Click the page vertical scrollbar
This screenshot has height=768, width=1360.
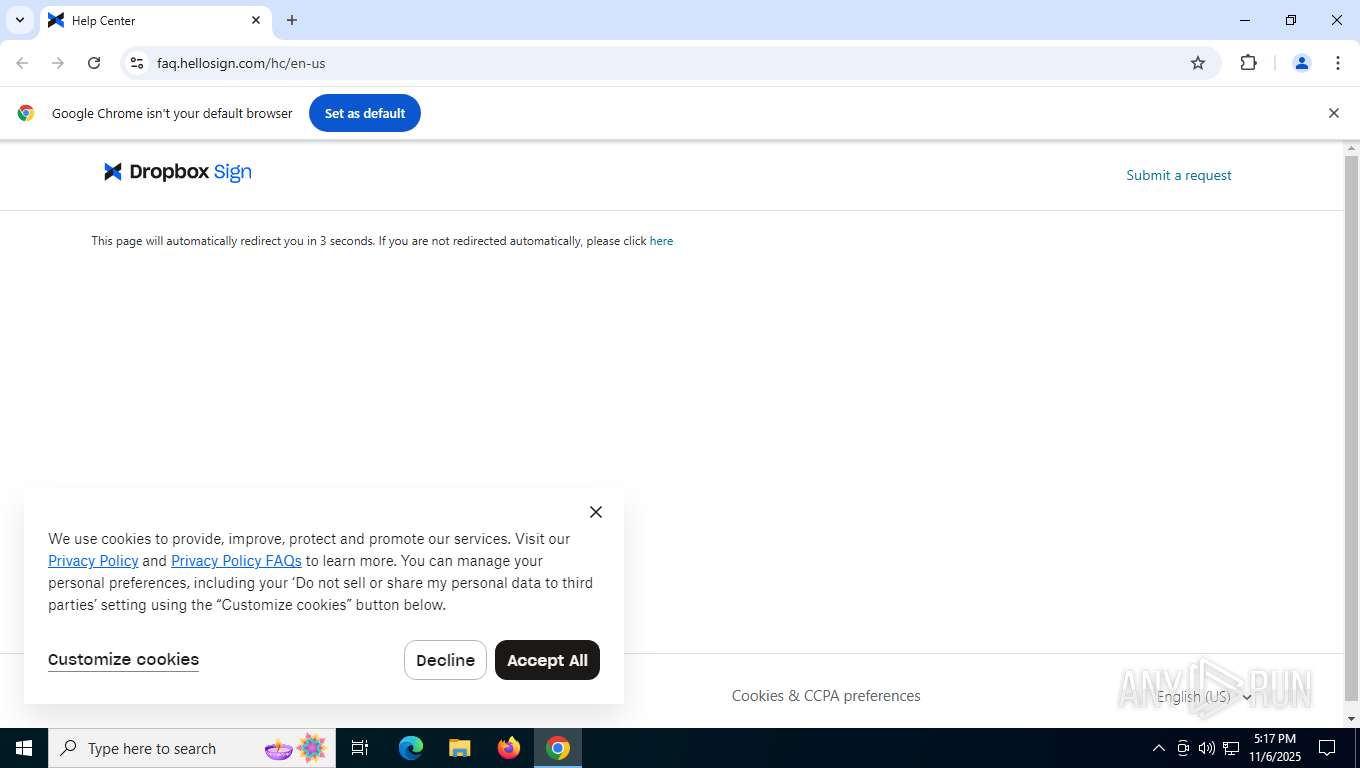[x=1352, y=428]
